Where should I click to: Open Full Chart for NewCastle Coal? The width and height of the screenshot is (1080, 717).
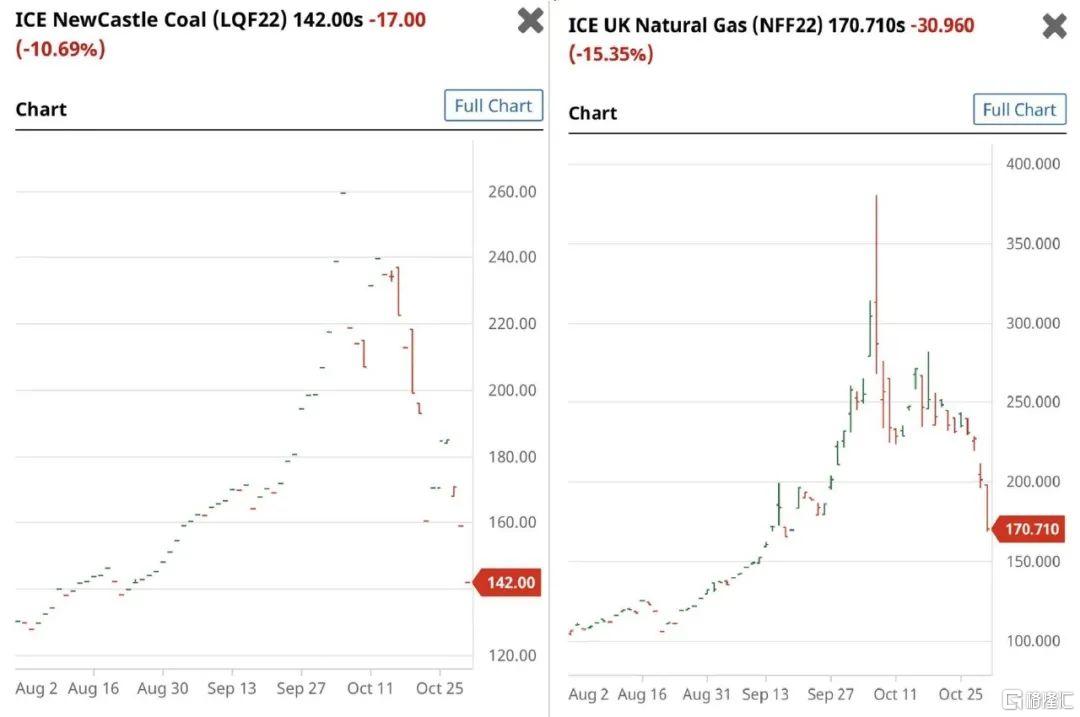[493, 106]
